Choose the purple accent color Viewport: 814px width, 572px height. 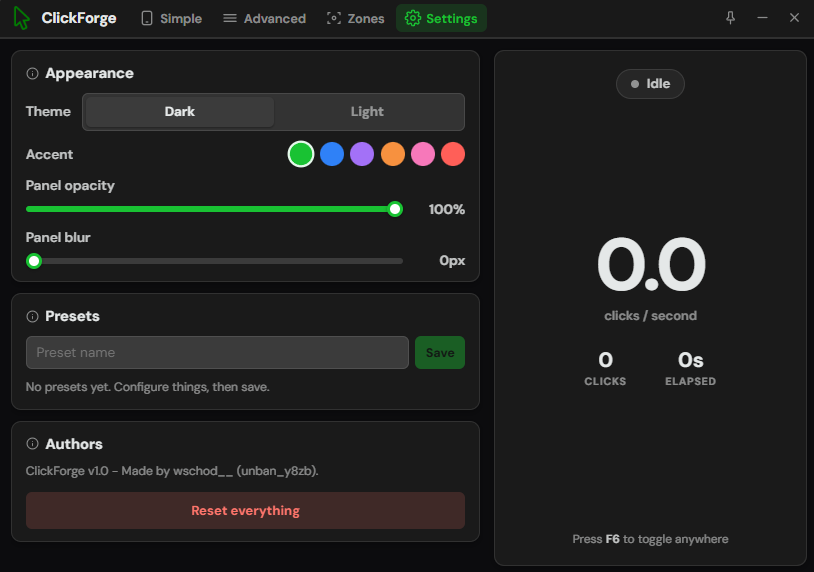[x=362, y=154]
